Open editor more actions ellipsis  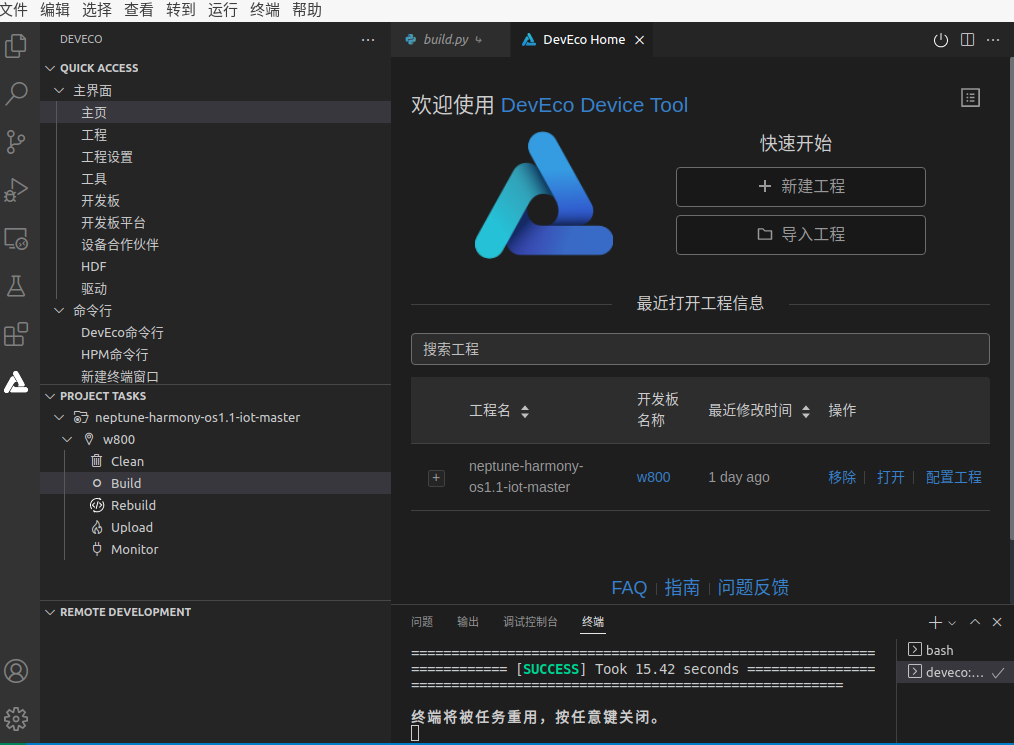pyautogui.click(x=993, y=40)
